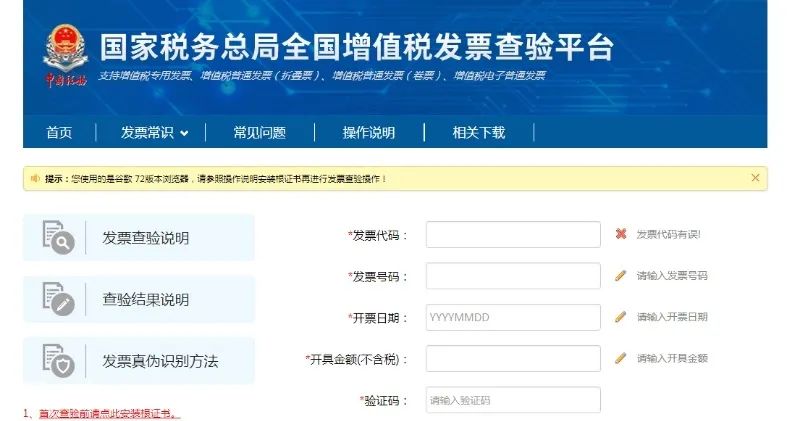
Task: Click the 发票代码有误 error text
Action: coord(668,234)
